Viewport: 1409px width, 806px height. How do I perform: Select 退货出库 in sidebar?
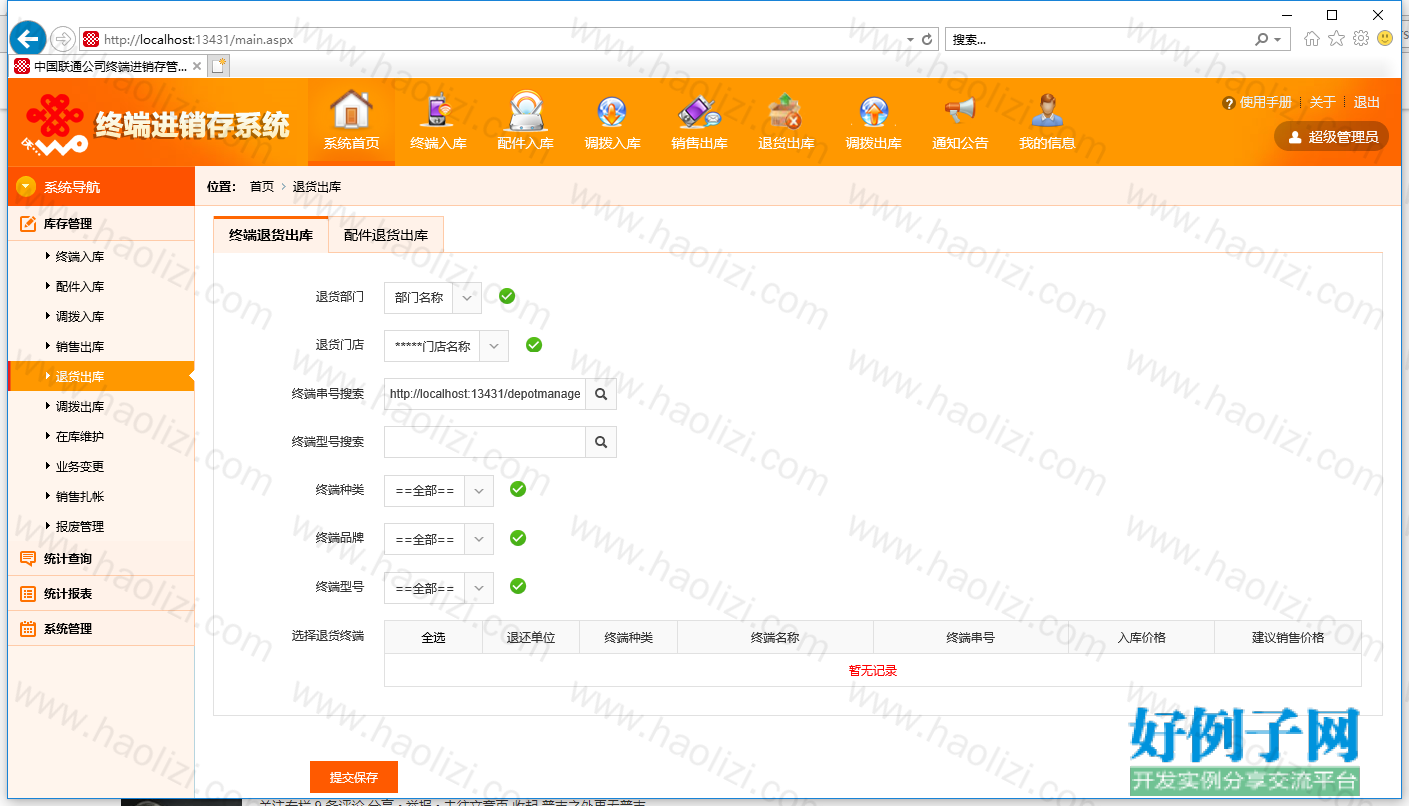pos(101,376)
